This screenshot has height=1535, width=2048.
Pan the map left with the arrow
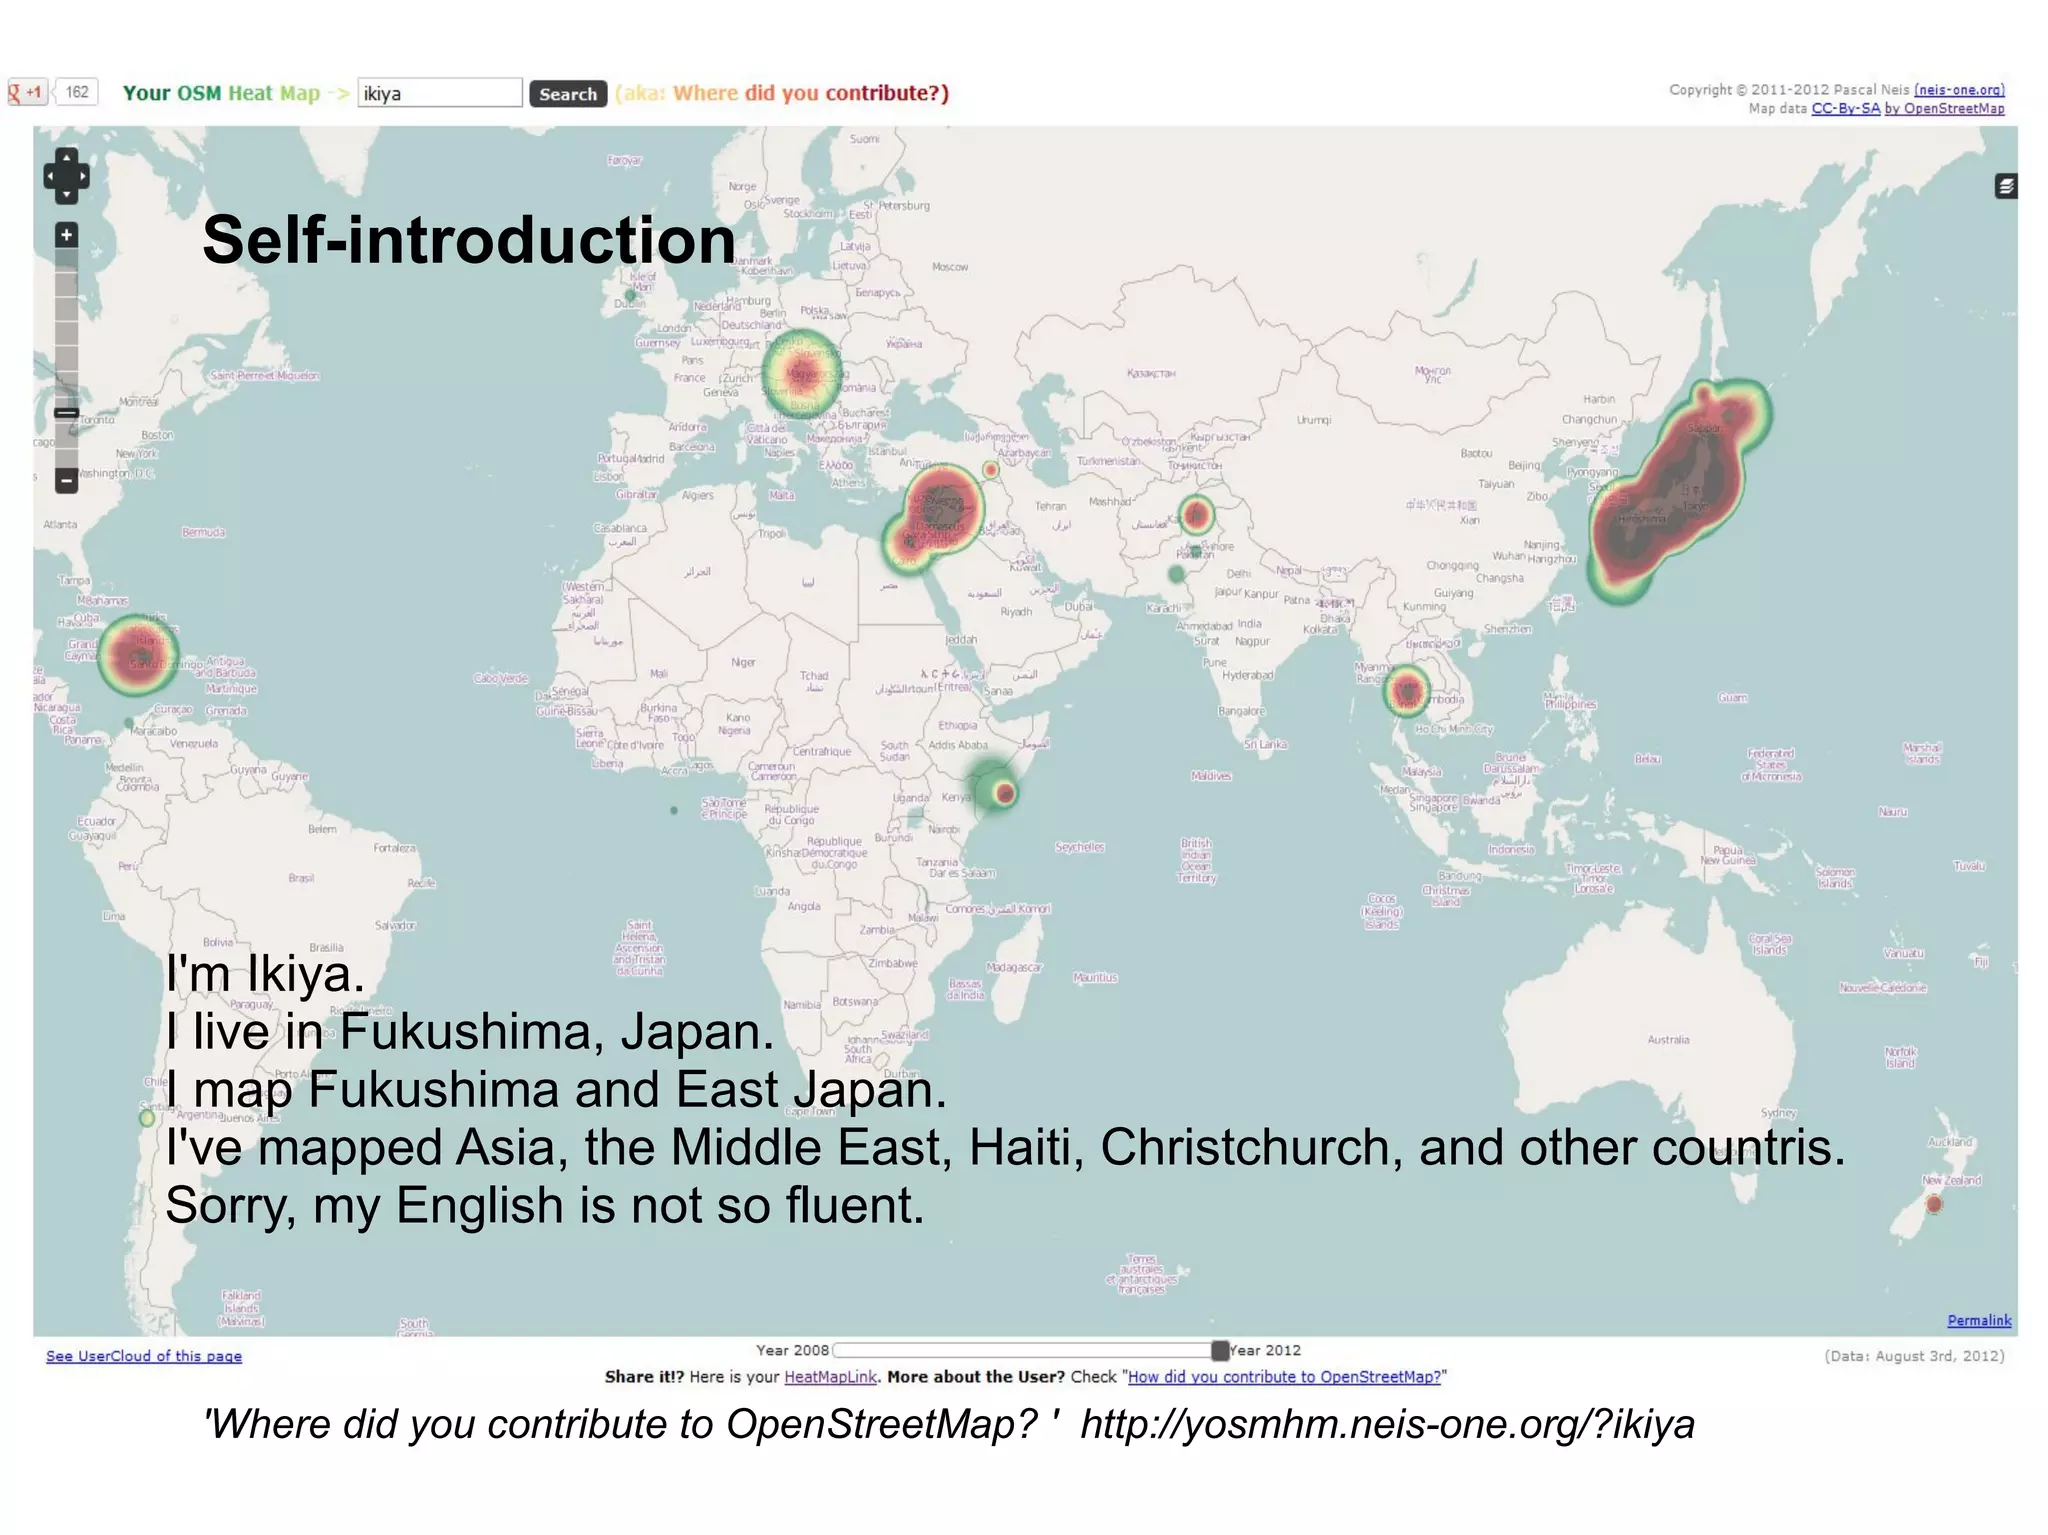click(51, 177)
